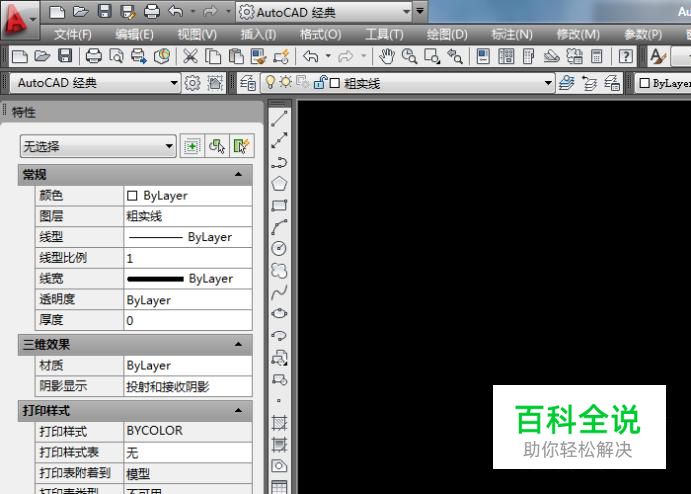Click Make Object's Layer Current icon

coord(567,83)
